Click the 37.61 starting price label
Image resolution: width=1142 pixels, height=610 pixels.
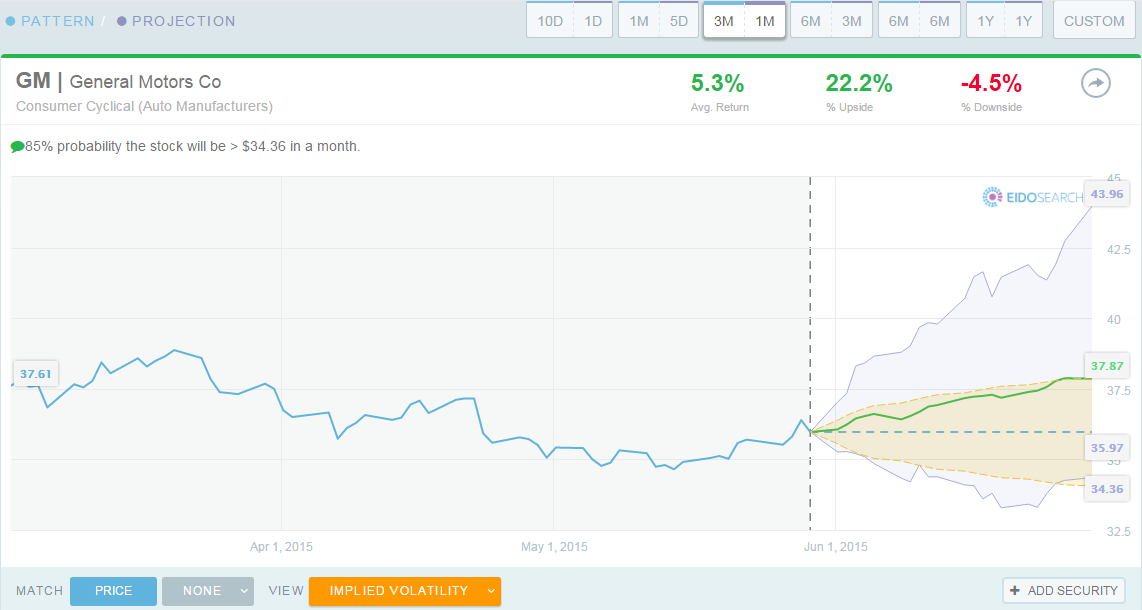[x=36, y=373]
